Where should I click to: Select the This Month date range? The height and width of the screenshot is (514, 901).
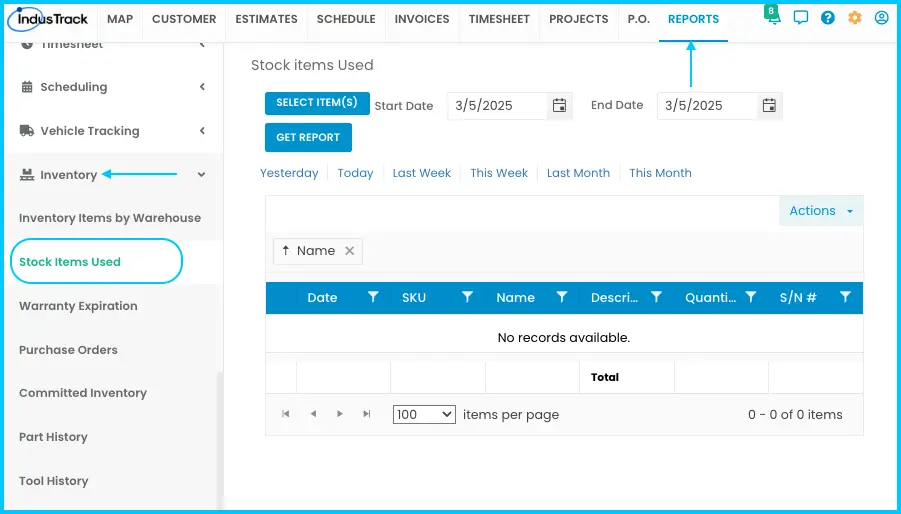coord(660,173)
